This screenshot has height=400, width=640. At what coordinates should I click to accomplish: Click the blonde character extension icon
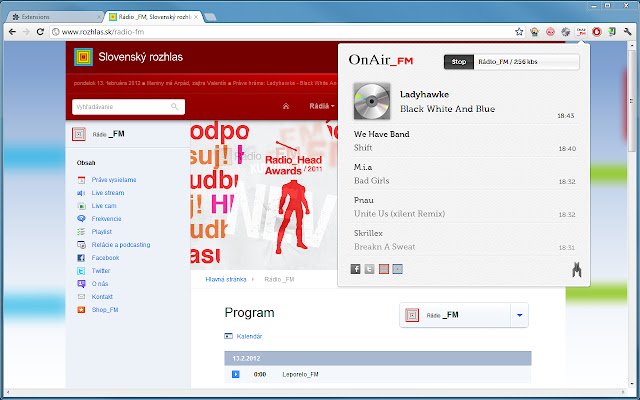click(x=535, y=32)
